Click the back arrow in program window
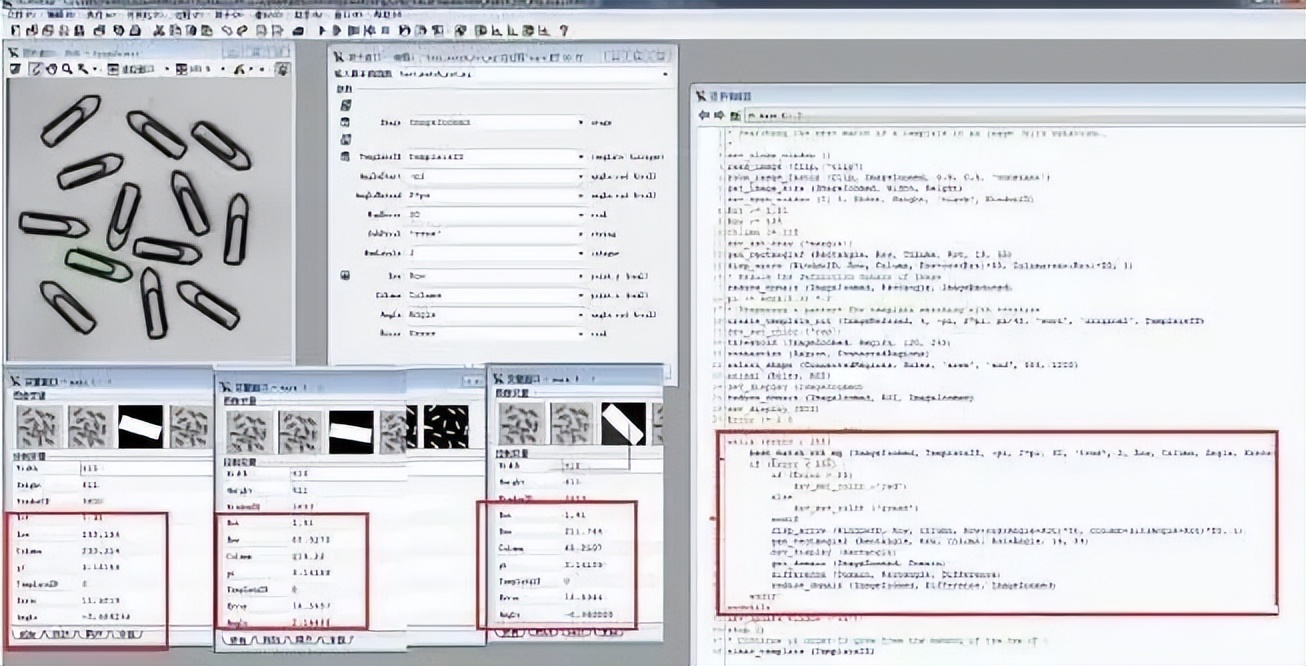This screenshot has height=666, width=1306. click(x=704, y=116)
